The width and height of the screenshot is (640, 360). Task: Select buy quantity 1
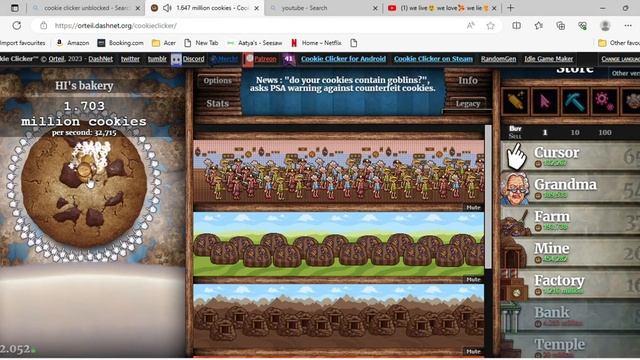point(545,132)
